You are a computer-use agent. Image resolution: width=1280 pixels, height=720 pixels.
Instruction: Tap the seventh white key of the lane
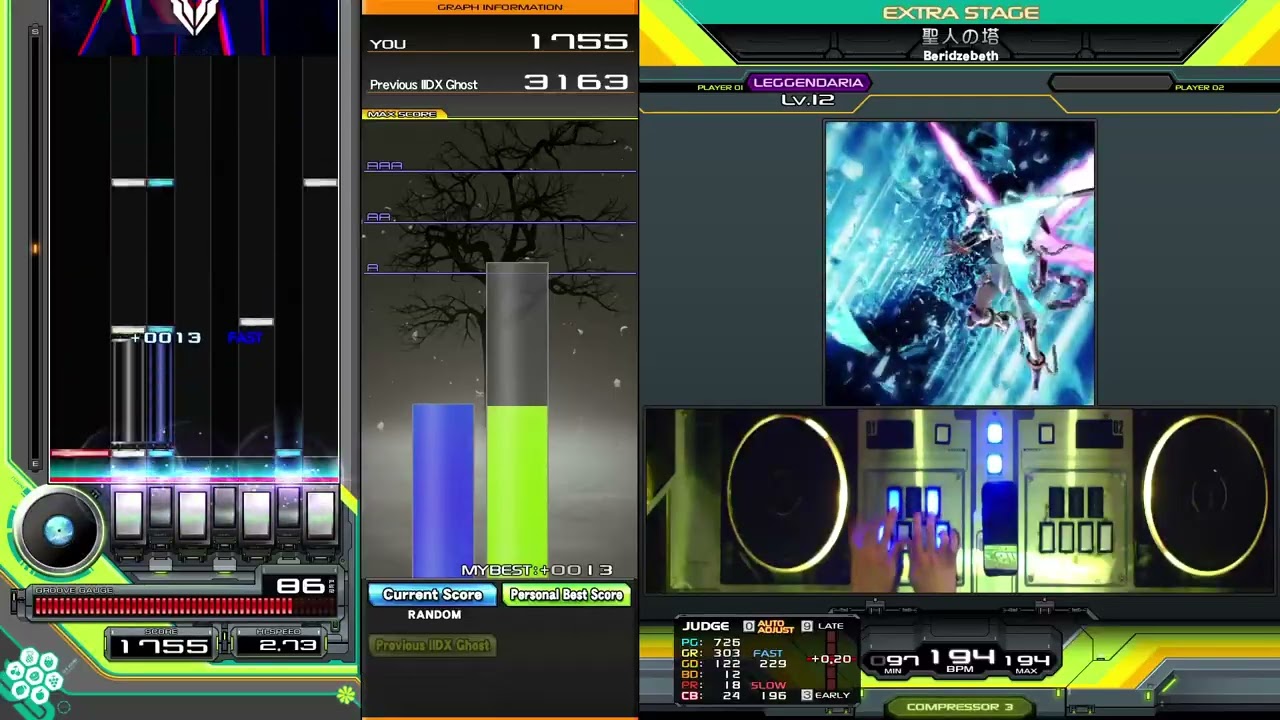[x=321, y=513]
